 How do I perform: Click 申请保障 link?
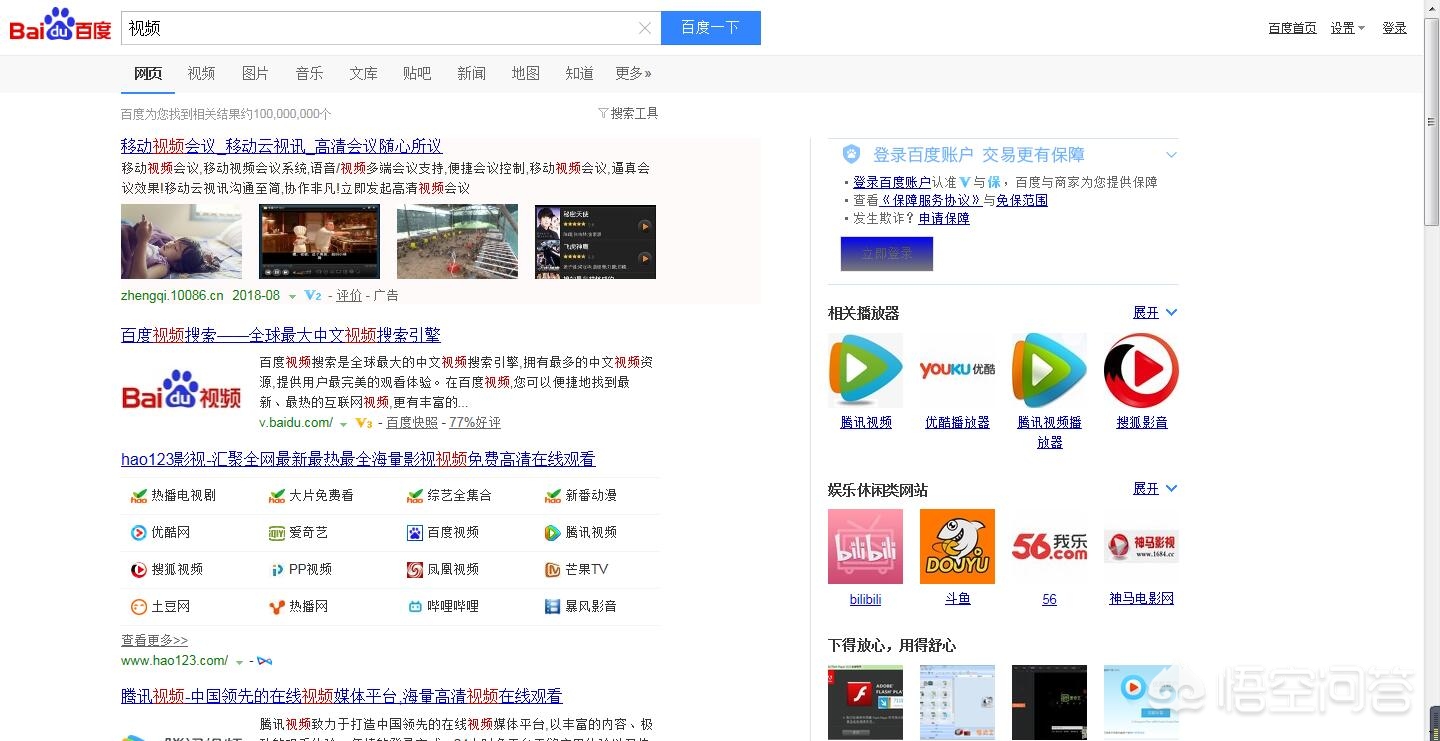pos(944,218)
